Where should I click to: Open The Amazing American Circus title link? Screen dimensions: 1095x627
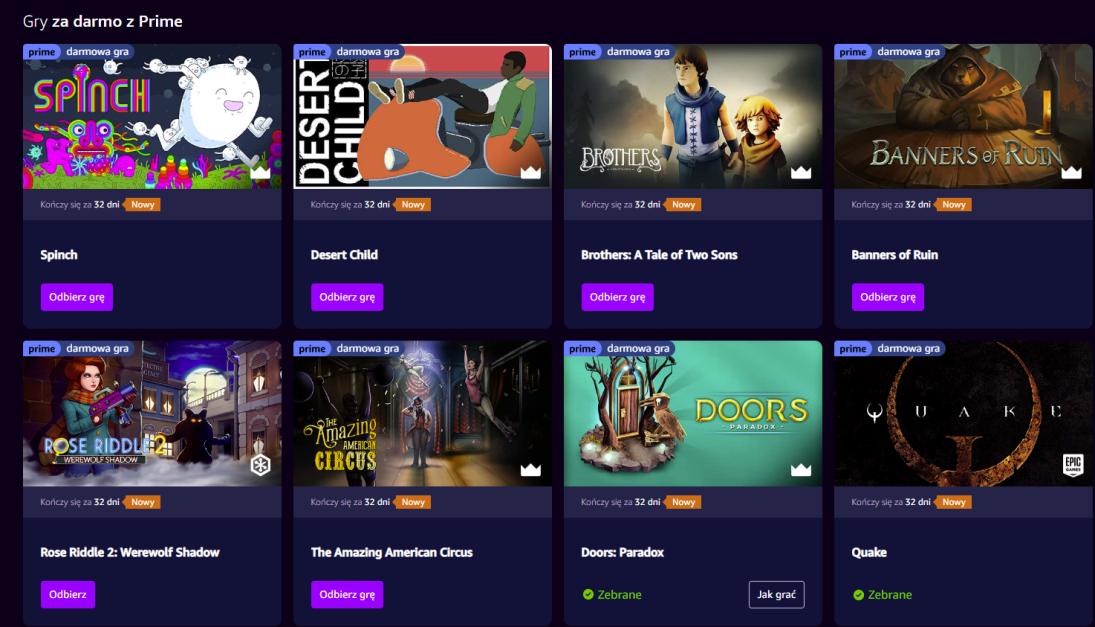pyautogui.click(x=392, y=552)
